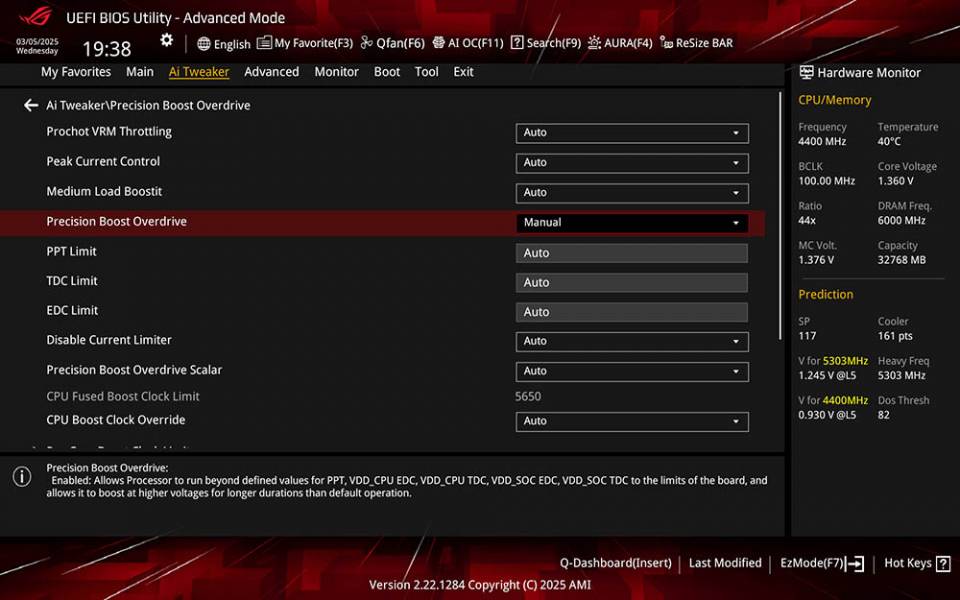Click the TDC Limit input field
The image size is (960, 600).
click(632, 282)
